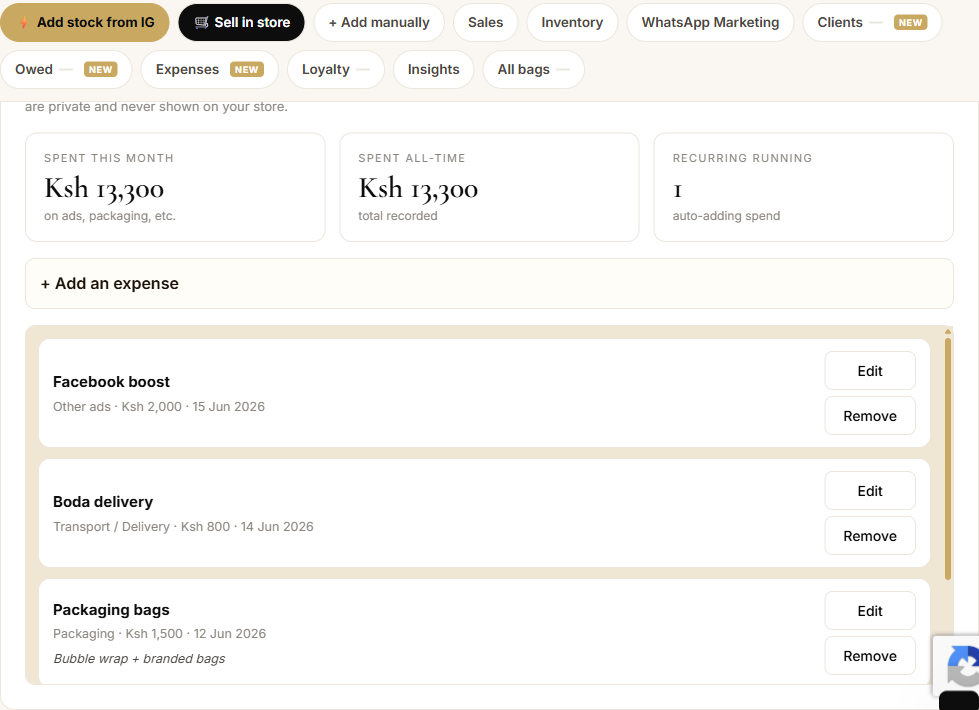Click the Recurring Running count of 1

tap(677, 190)
